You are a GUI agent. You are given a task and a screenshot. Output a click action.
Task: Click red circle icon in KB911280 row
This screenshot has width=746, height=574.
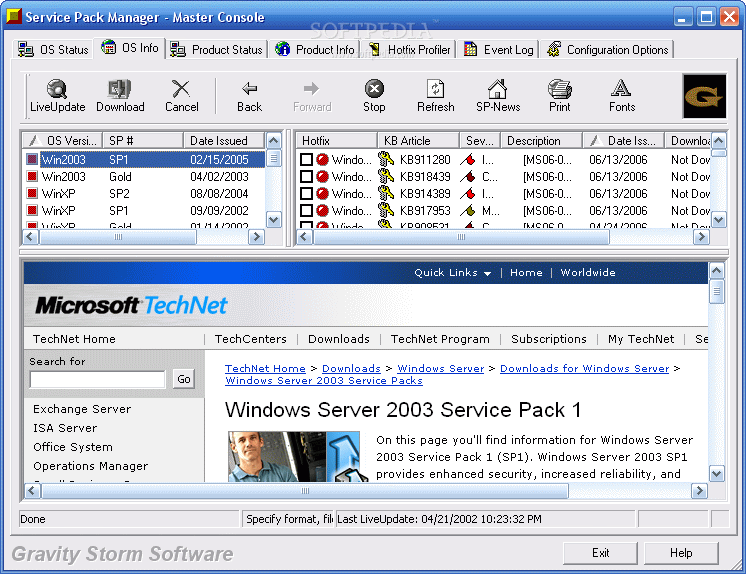pyautogui.click(x=323, y=159)
